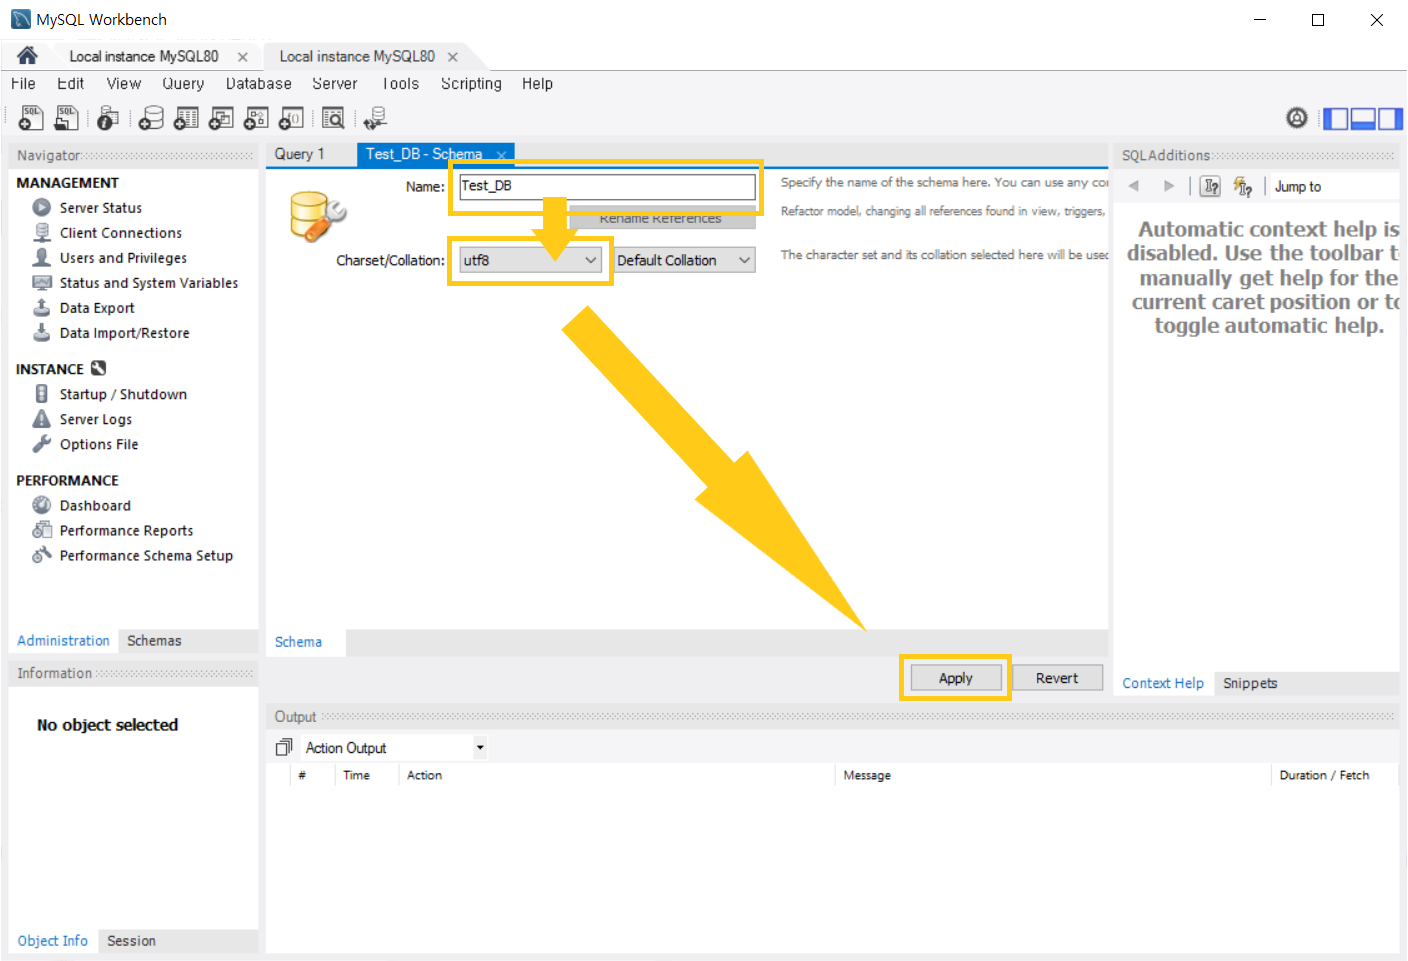Switch to the Context Help tab
Viewport: 1408px width, 961px height.
pos(1163,683)
